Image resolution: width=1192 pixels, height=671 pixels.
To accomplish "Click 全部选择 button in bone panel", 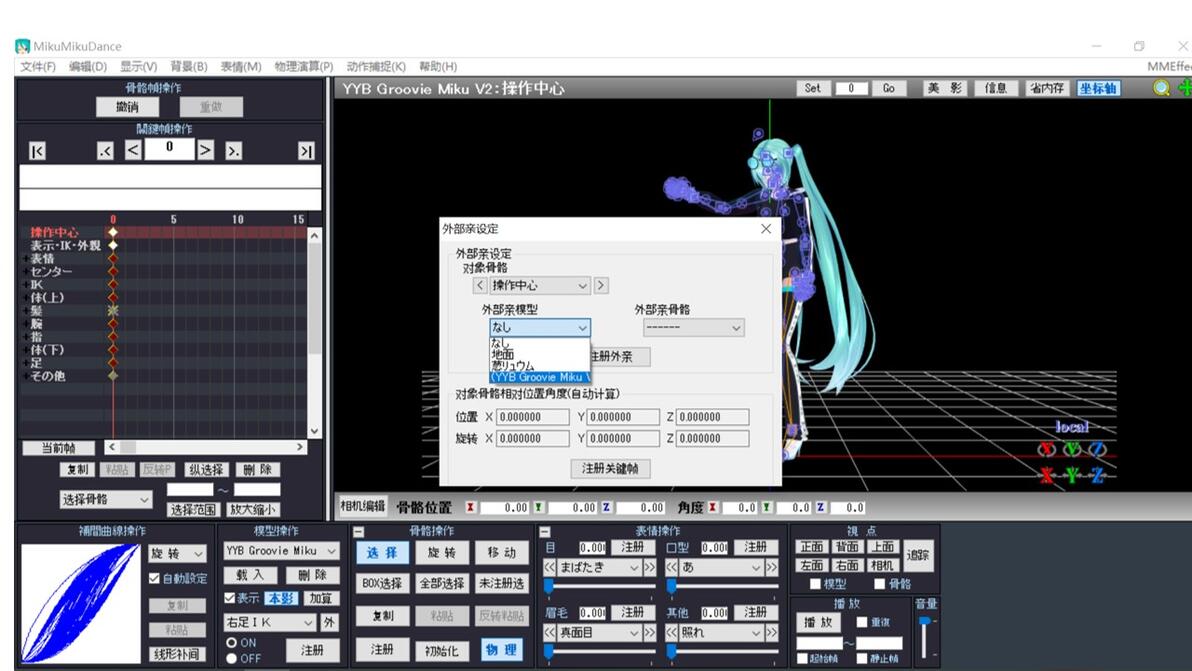I will pyautogui.click(x=442, y=584).
